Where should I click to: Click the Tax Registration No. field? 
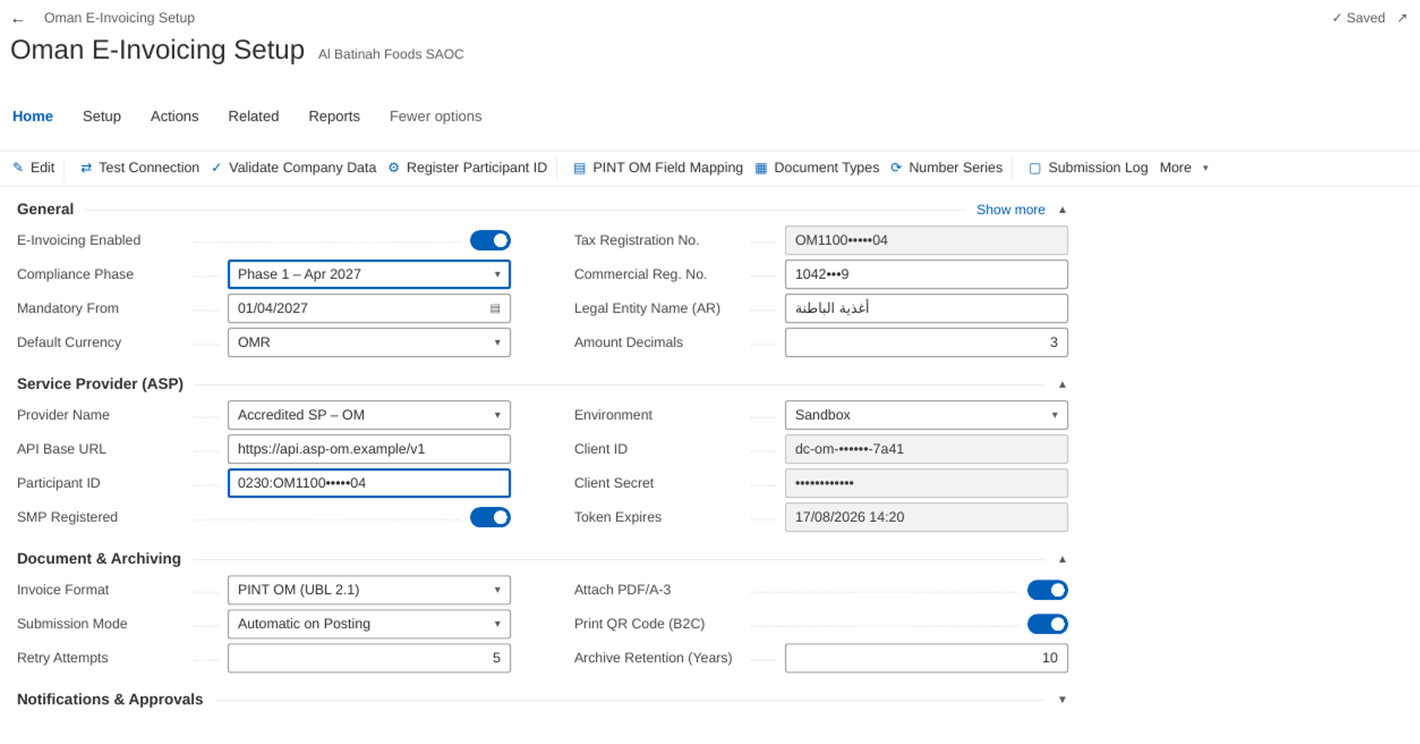click(x=926, y=240)
